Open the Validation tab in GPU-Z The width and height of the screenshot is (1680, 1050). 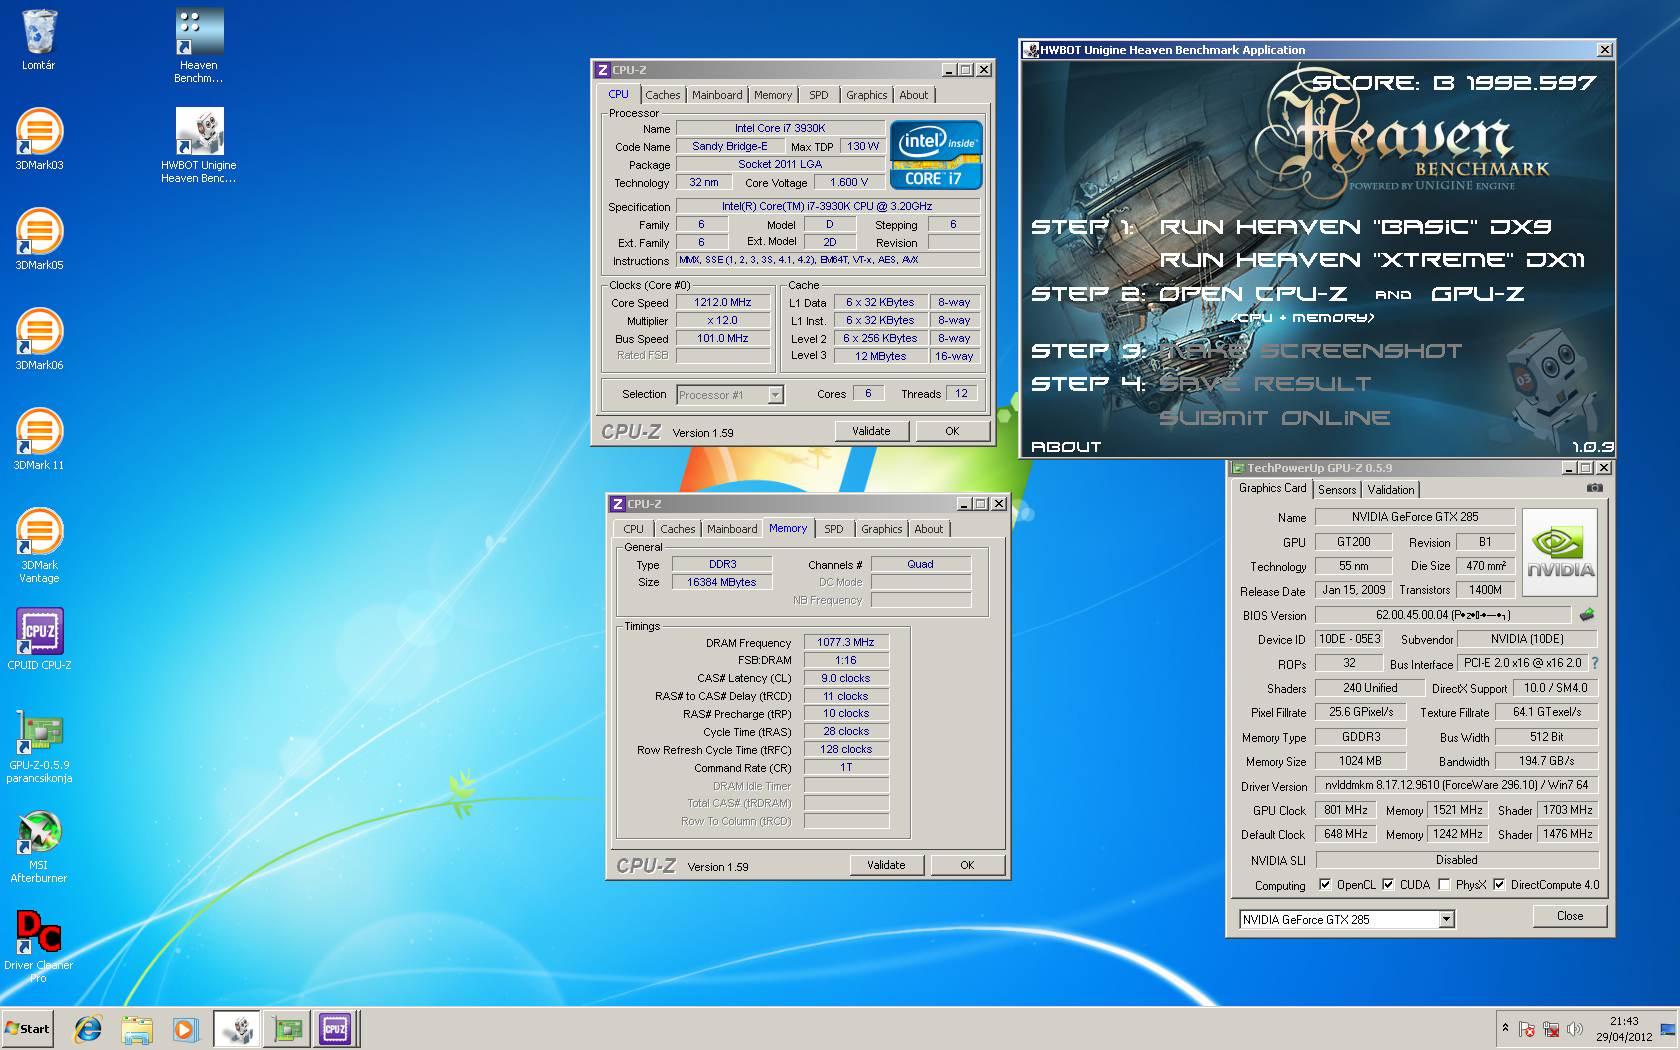tap(1391, 489)
